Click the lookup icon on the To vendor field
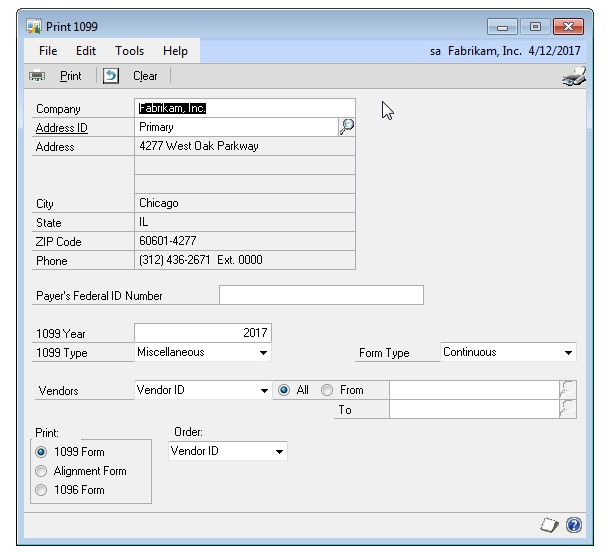 tap(568, 409)
